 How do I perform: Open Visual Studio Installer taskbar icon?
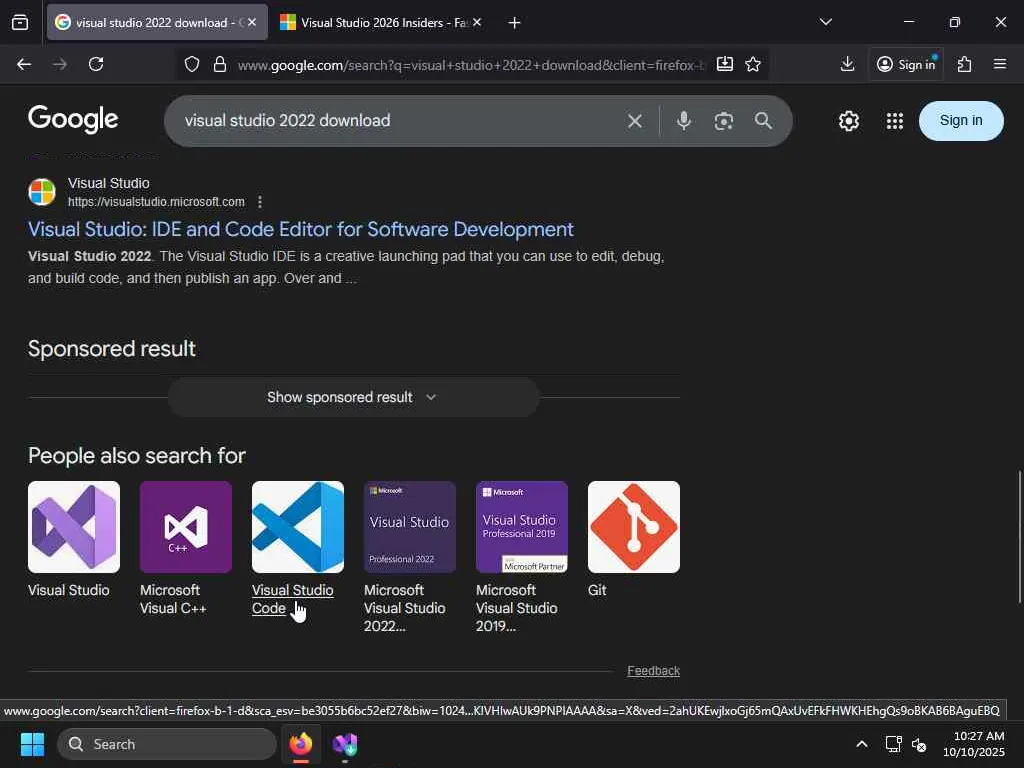pos(345,744)
